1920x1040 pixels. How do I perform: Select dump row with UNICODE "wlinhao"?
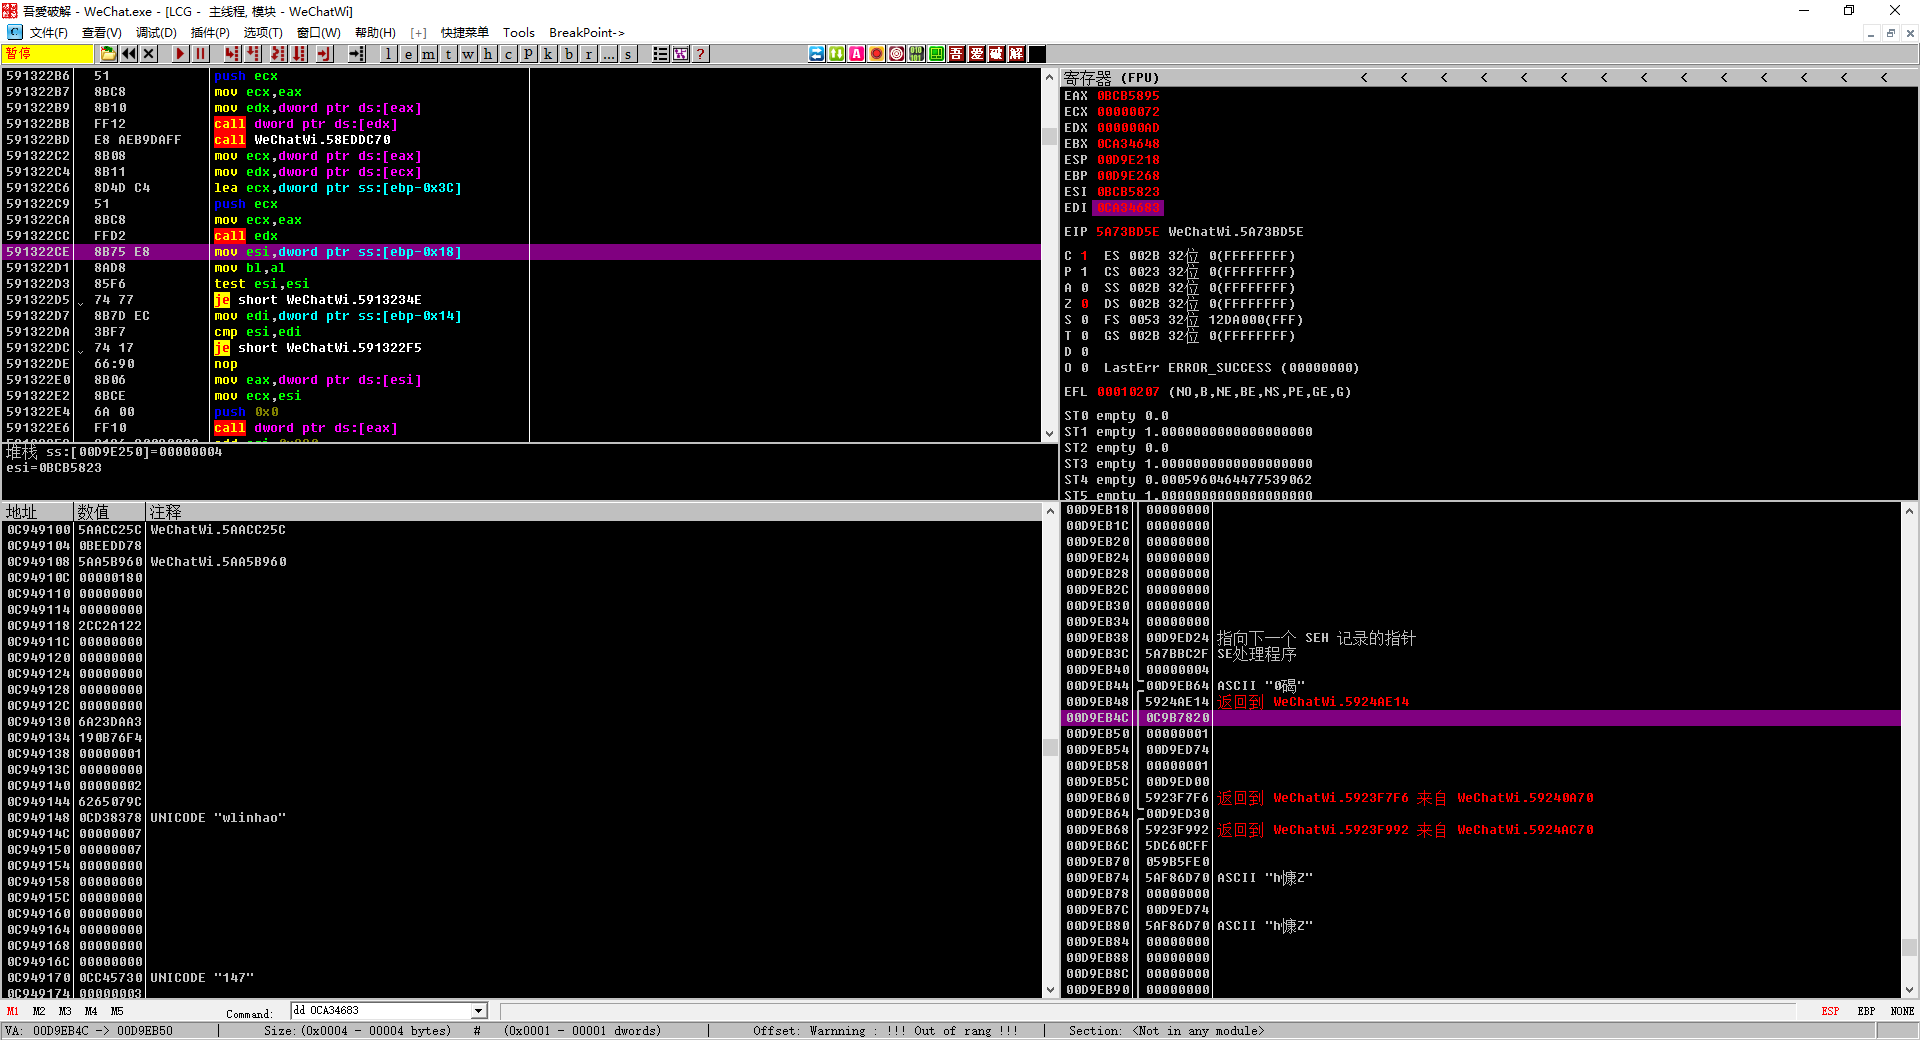click(x=522, y=818)
